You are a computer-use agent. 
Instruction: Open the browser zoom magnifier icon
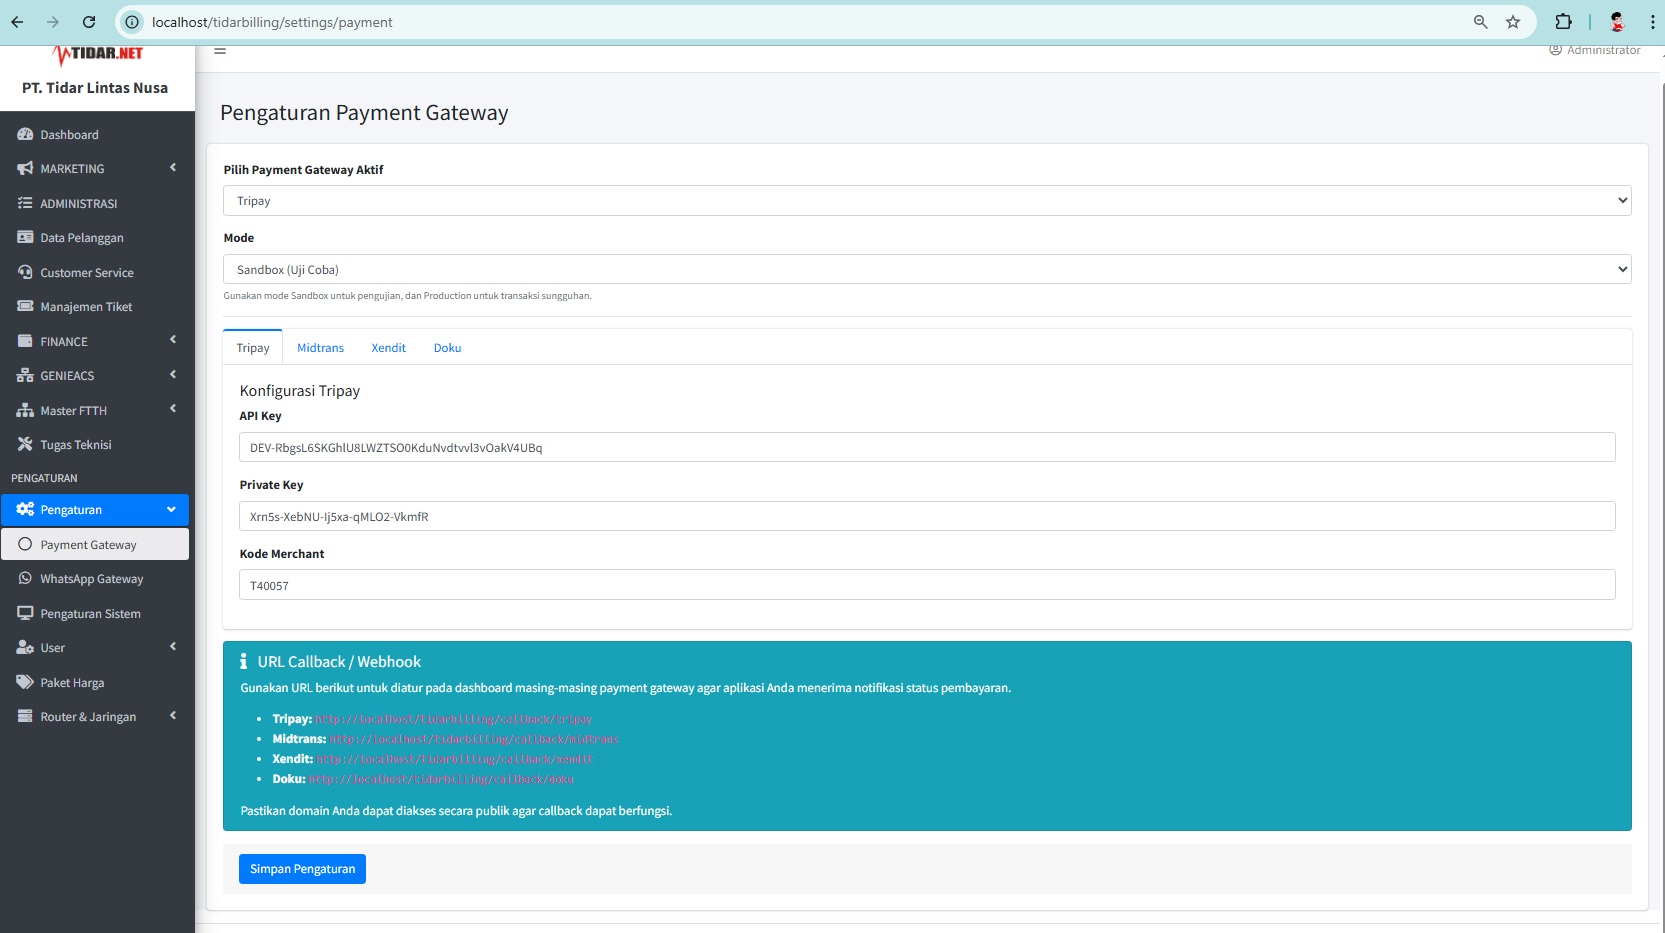(1480, 22)
